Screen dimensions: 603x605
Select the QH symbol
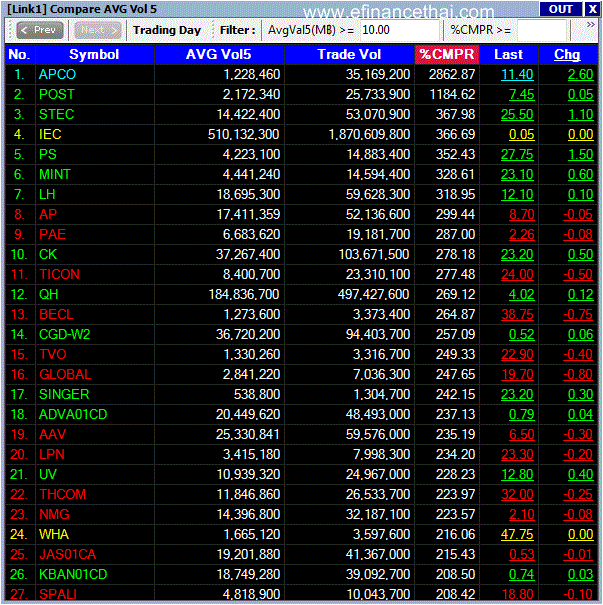[49, 294]
